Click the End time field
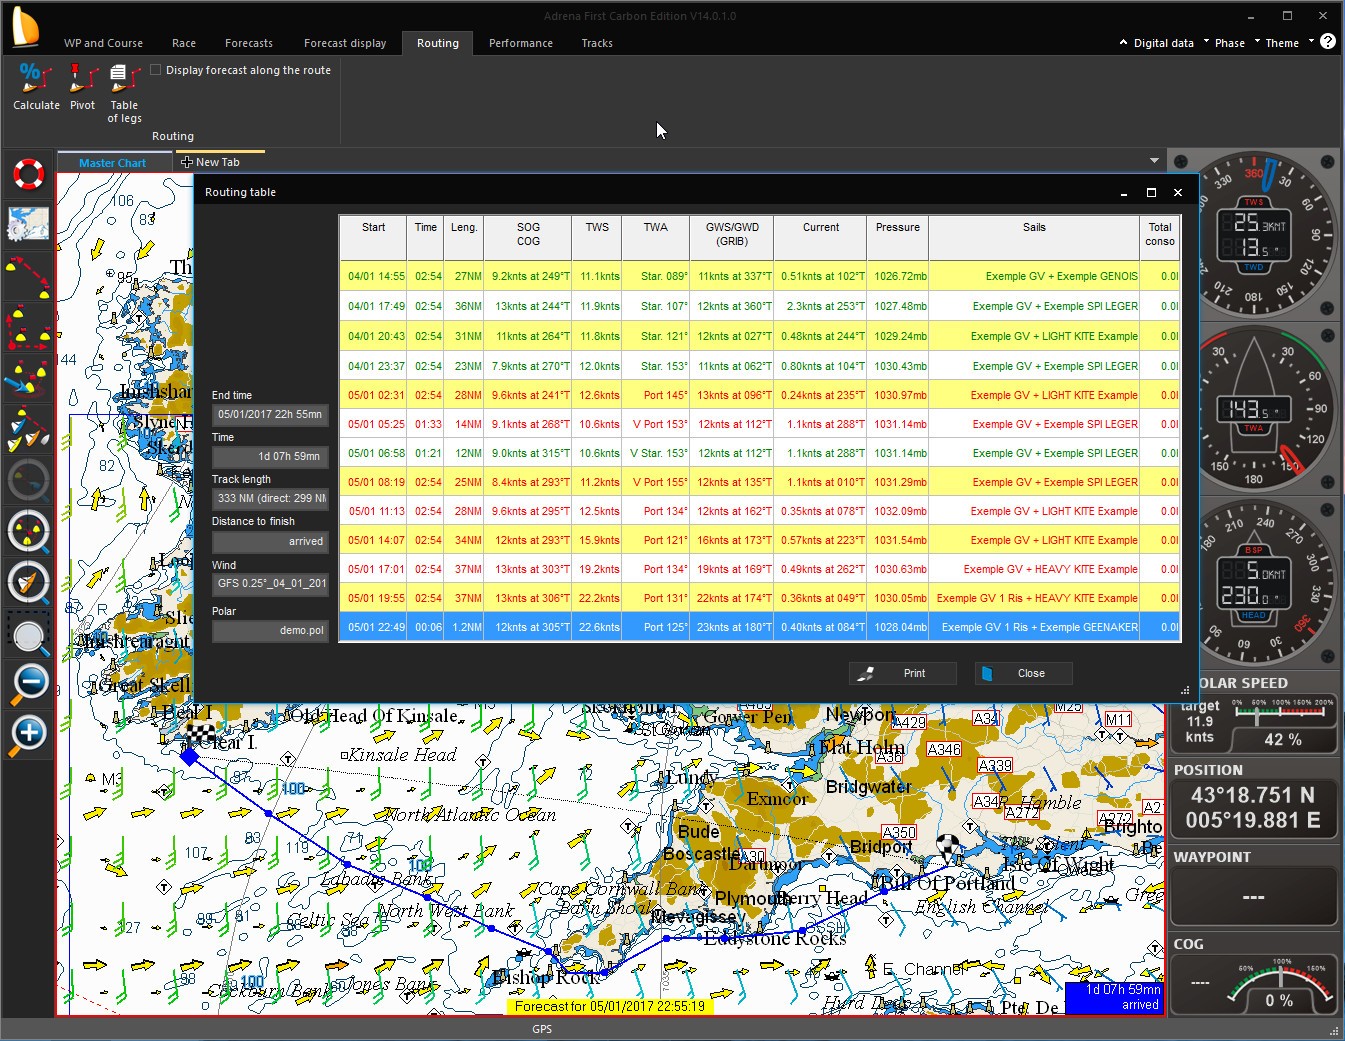The width and height of the screenshot is (1345, 1041). 270,414
